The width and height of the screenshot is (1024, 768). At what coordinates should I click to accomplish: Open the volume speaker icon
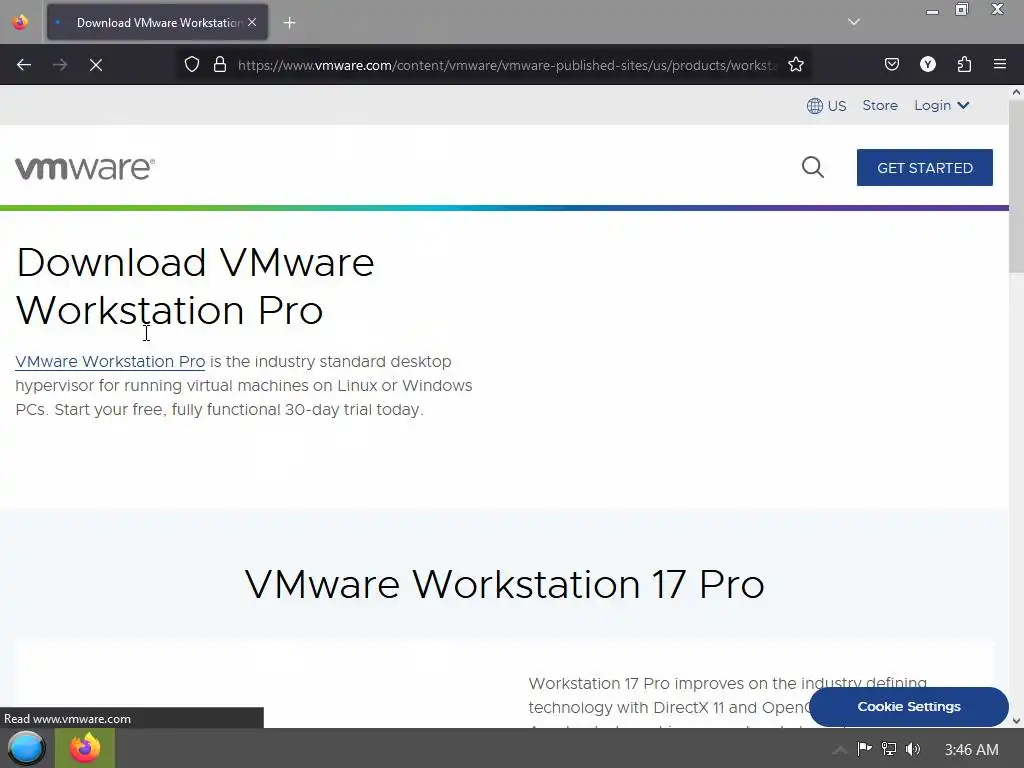pos(913,749)
